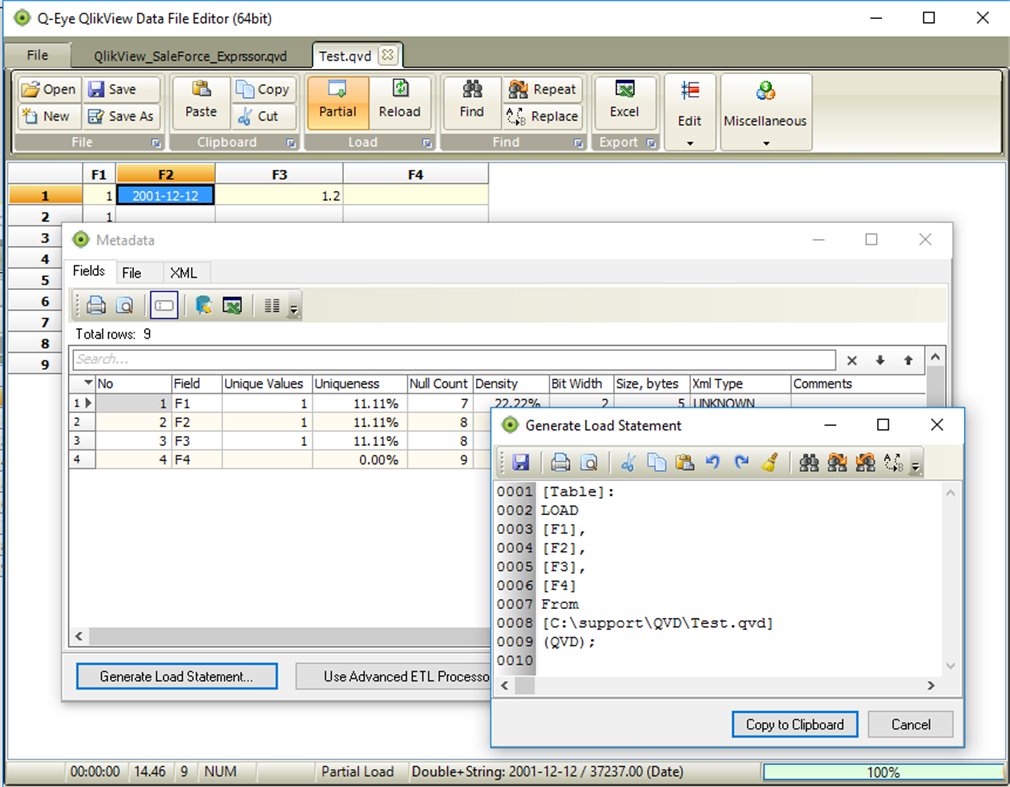The image size is (1010, 787).
Task: Find next match with down arrow
Action: click(880, 361)
